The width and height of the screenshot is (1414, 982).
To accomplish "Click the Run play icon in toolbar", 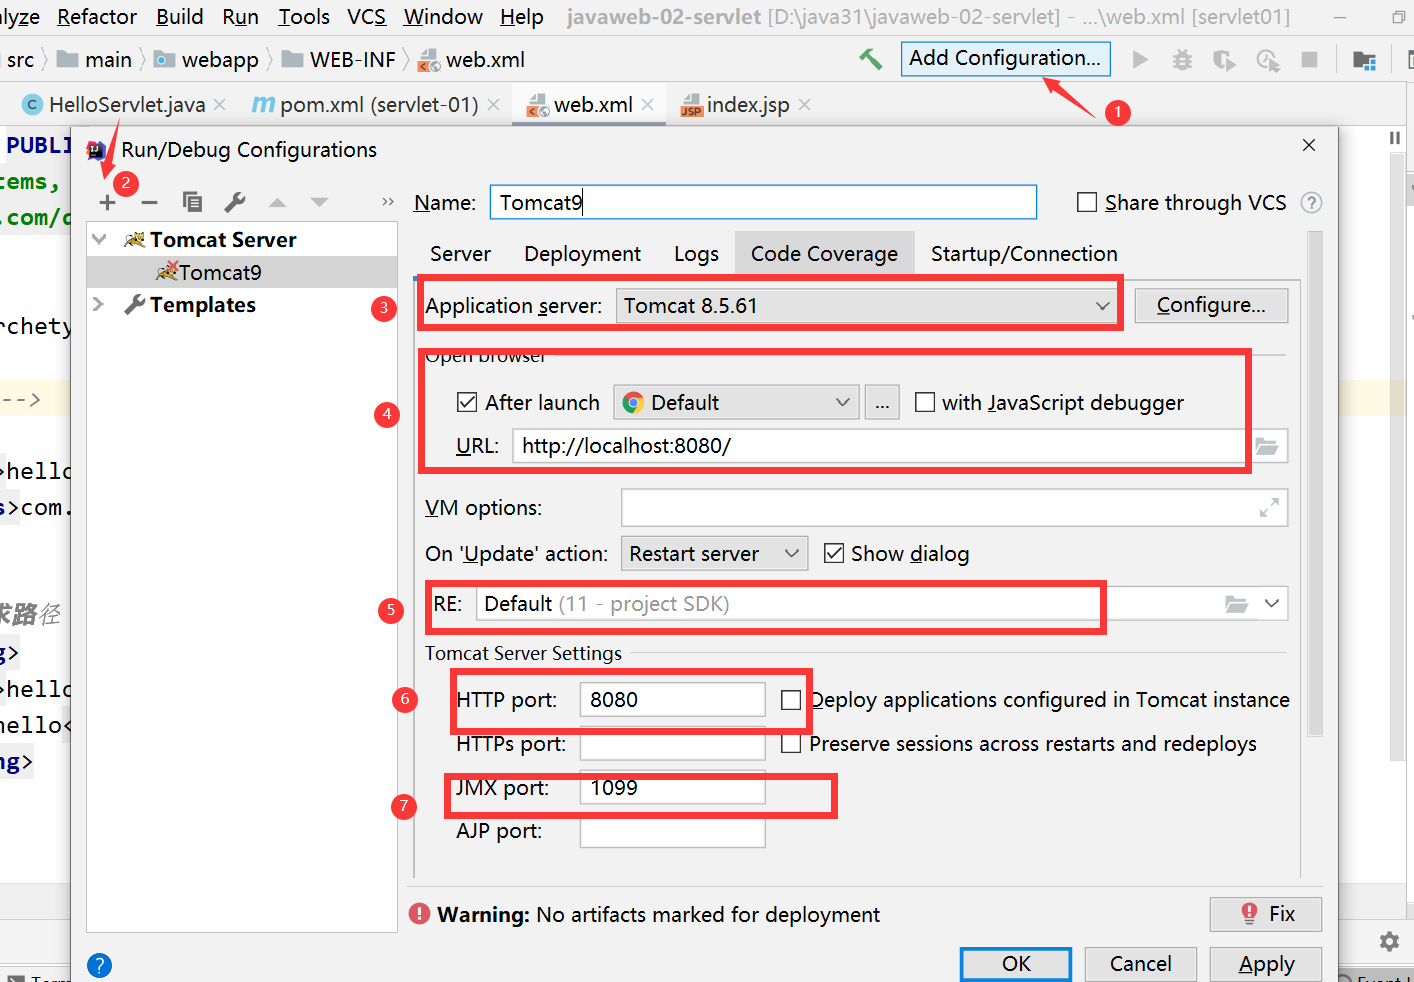I will coord(1140,60).
